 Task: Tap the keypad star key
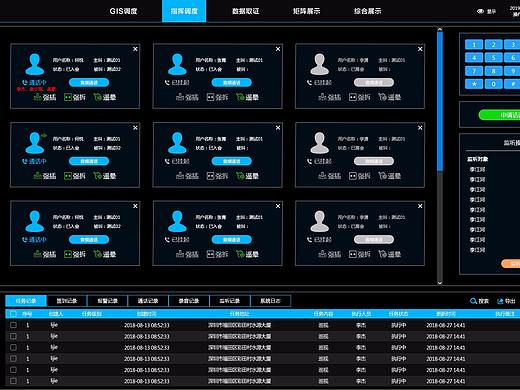pyautogui.click(x=474, y=84)
